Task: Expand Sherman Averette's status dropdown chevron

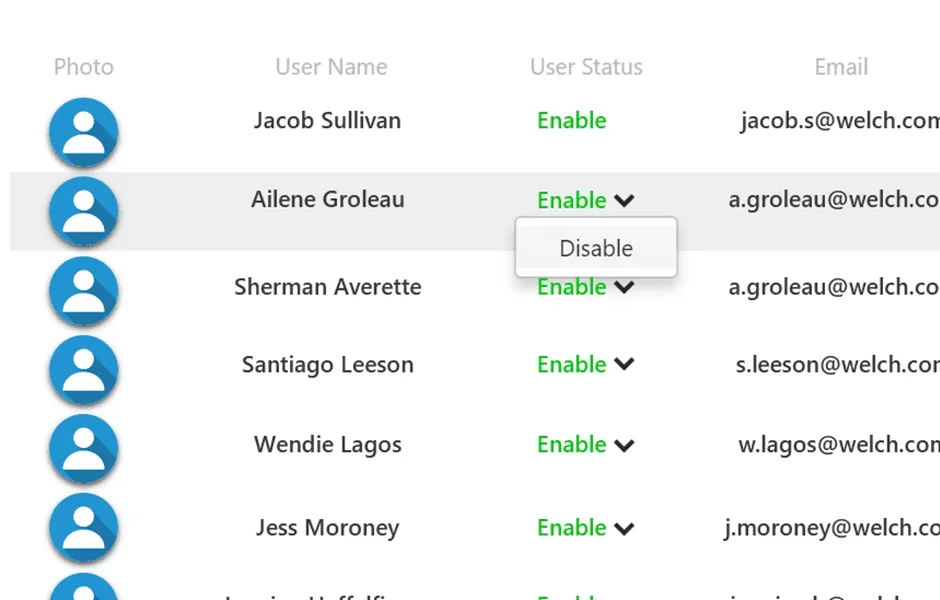Action: (x=625, y=288)
